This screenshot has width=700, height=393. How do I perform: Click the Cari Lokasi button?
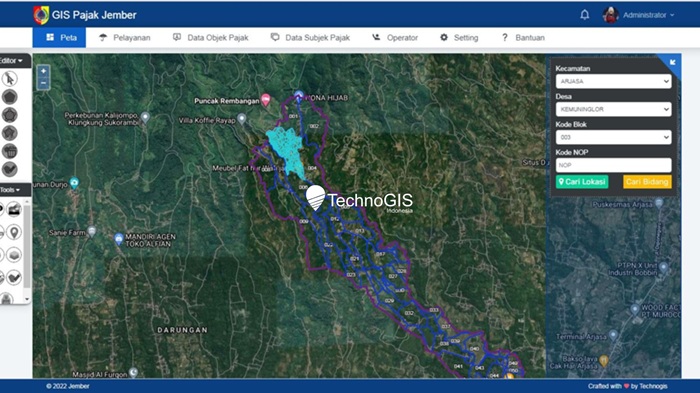(582, 182)
